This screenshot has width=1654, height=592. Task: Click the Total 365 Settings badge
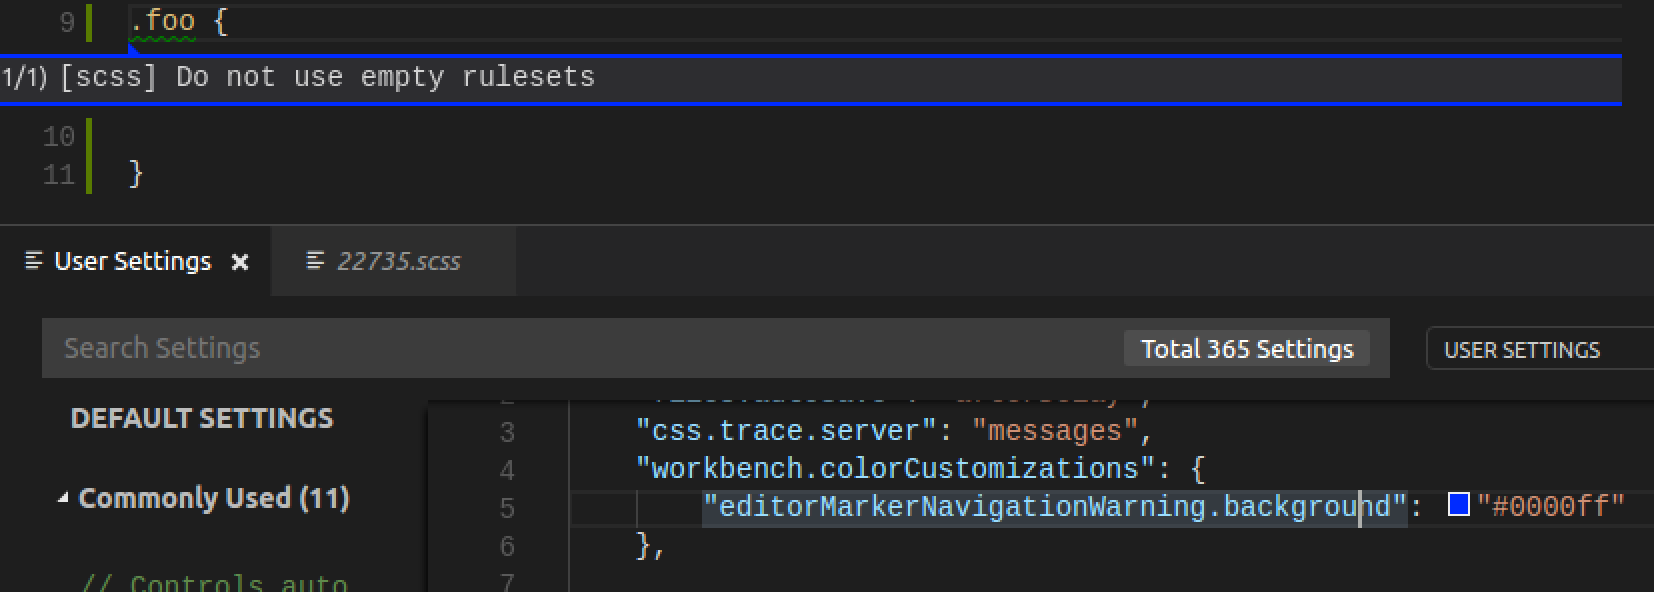pos(1247,348)
